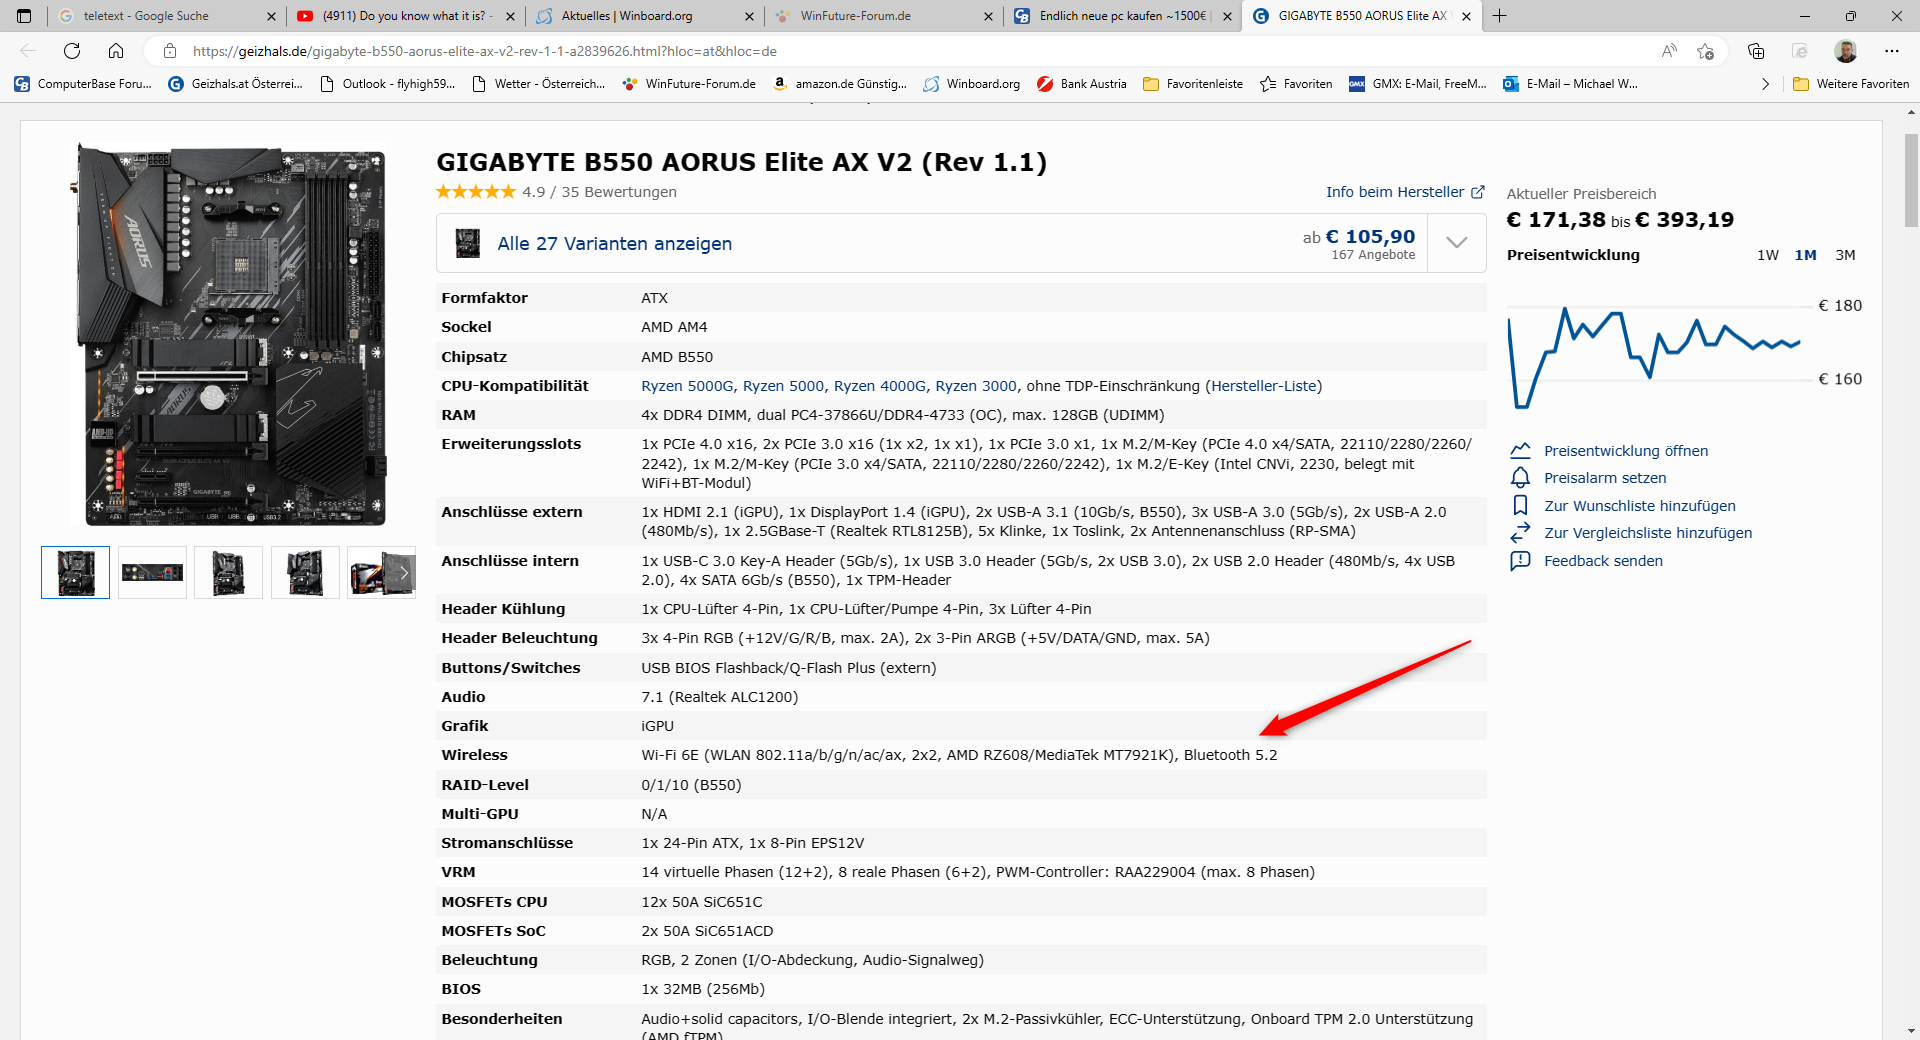
Task: Open Edge settings and more menu
Action: pos(1892,51)
